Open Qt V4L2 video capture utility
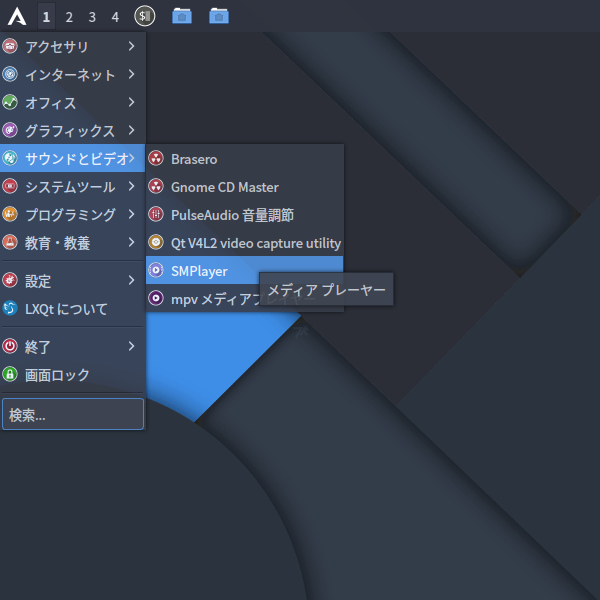 point(245,243)
